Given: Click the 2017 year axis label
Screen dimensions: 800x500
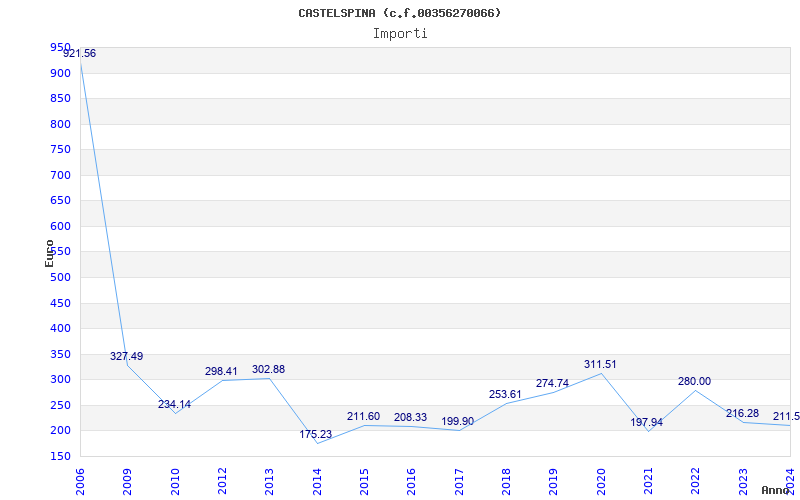Looking at the screenshot, I should (459, 482).
